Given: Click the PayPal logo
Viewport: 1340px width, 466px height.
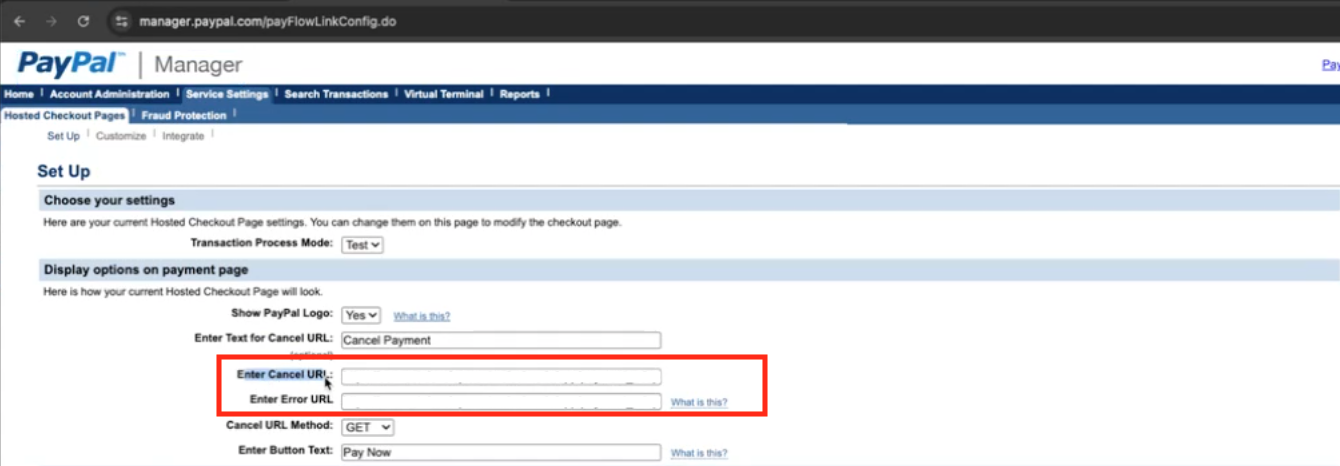Looking at the screenshot, I should click(70, 64).
